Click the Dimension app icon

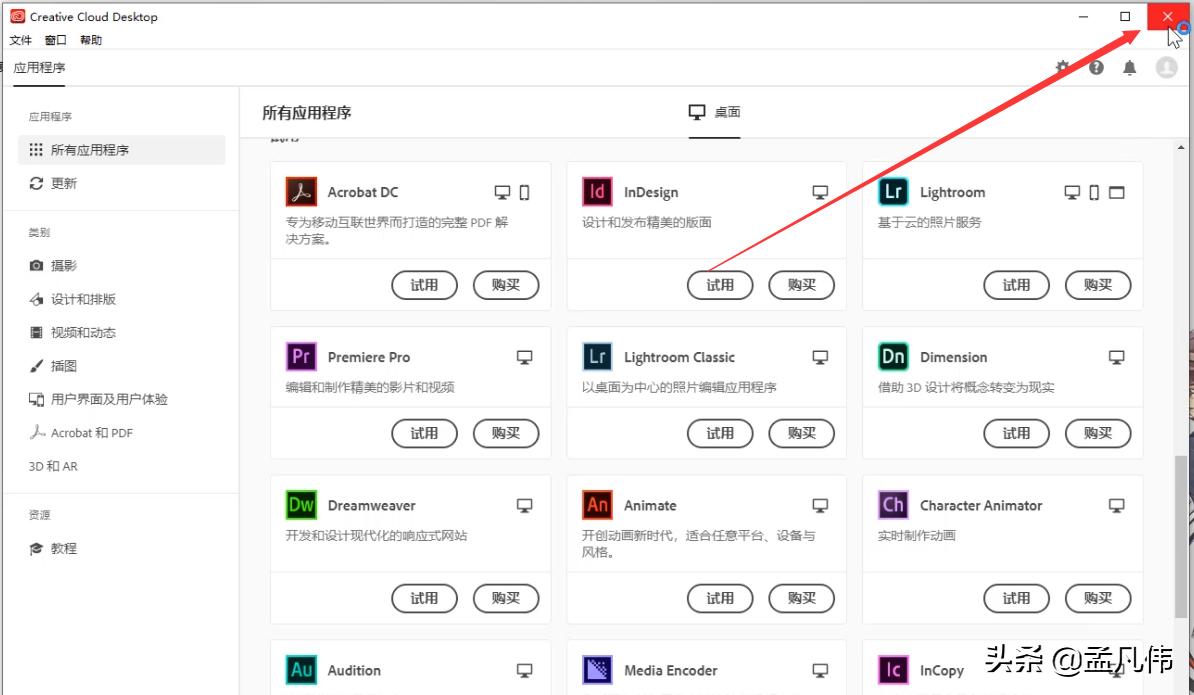(x=893, y=356)
